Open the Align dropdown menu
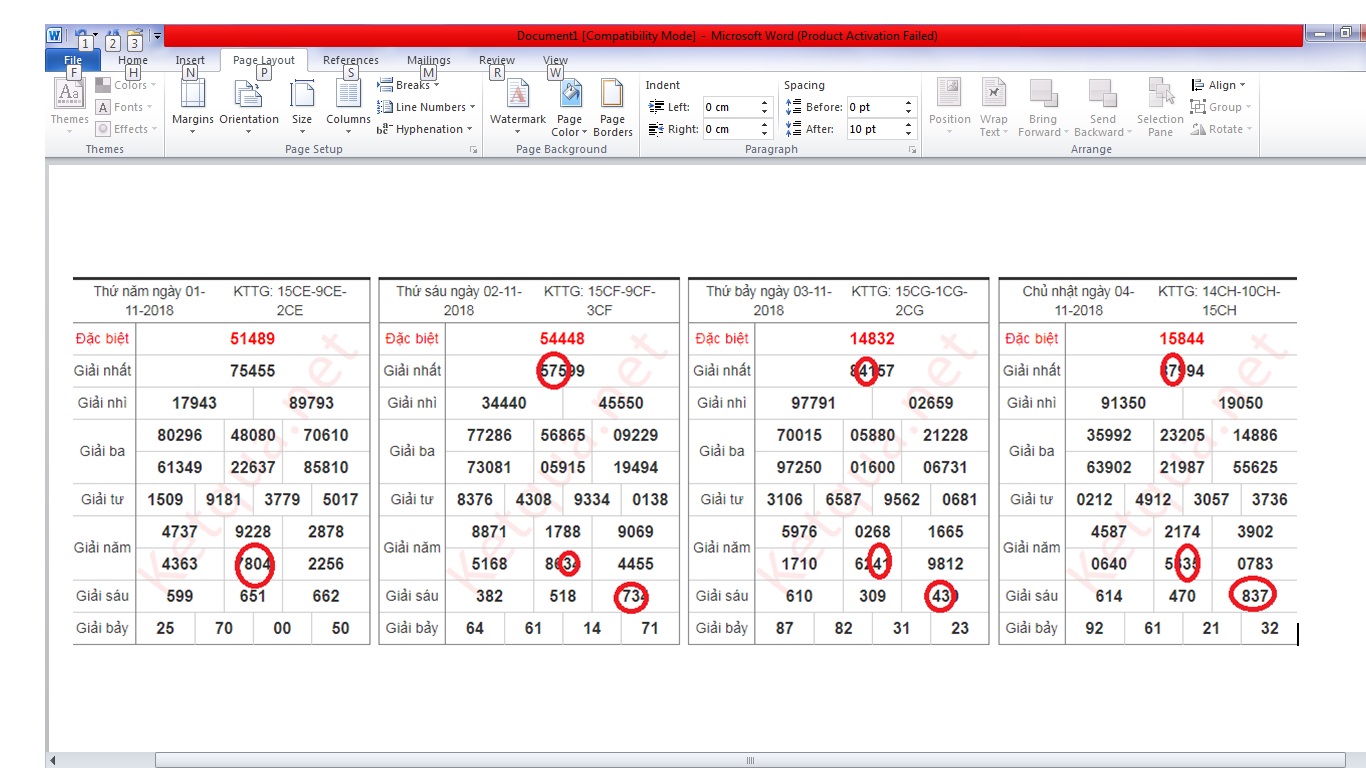Screen dimensions: 1366x768 [1220, 85]
